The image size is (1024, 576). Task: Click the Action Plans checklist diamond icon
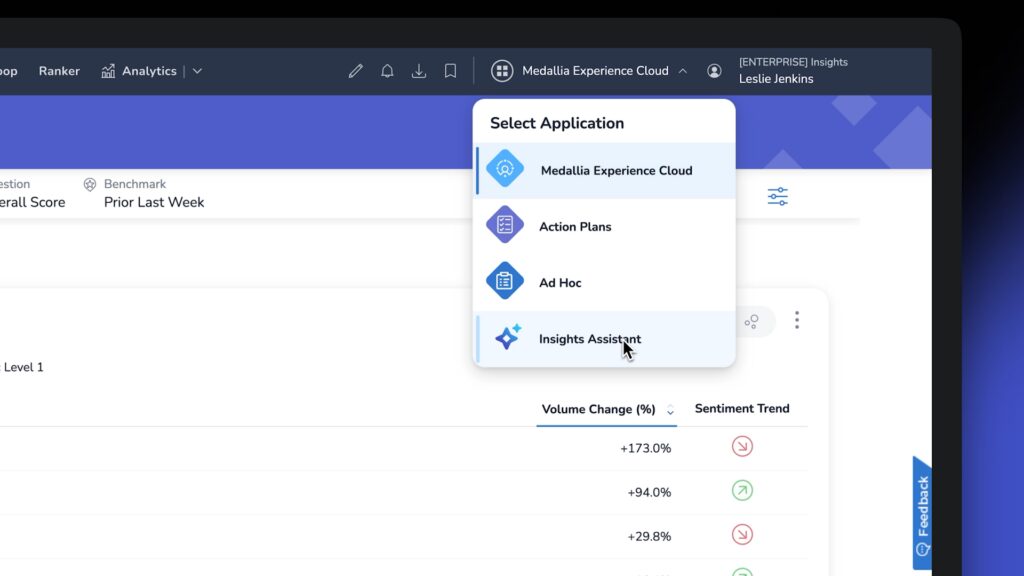tap(505, 225)
